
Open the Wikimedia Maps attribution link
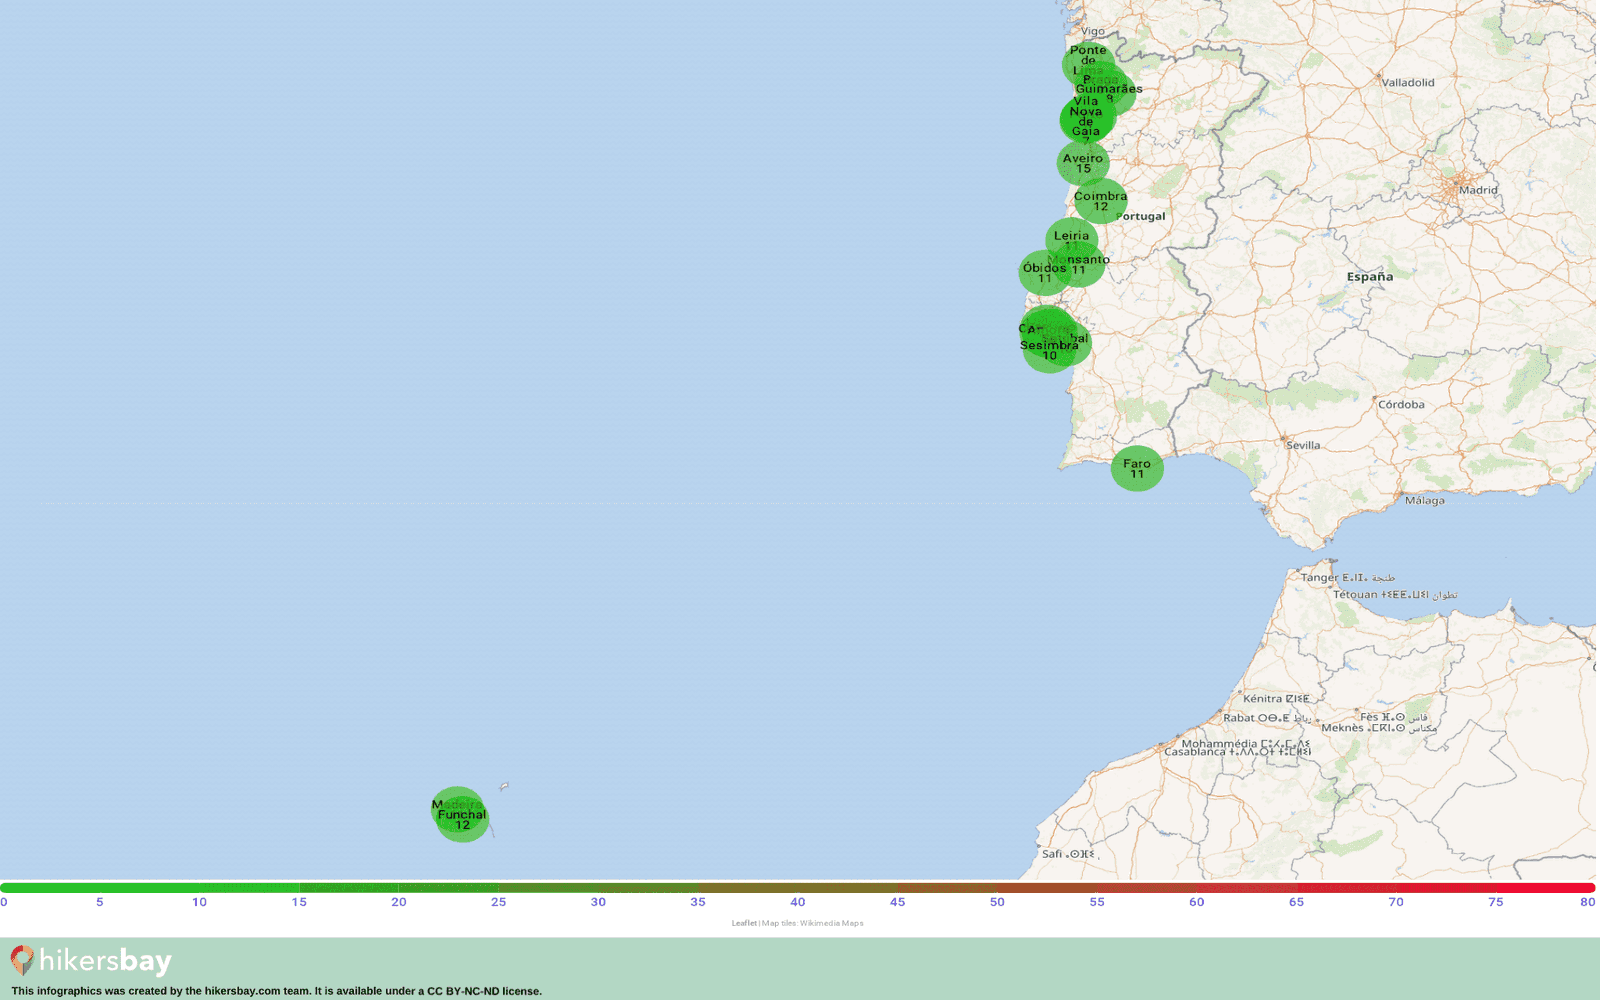(831, 923)
